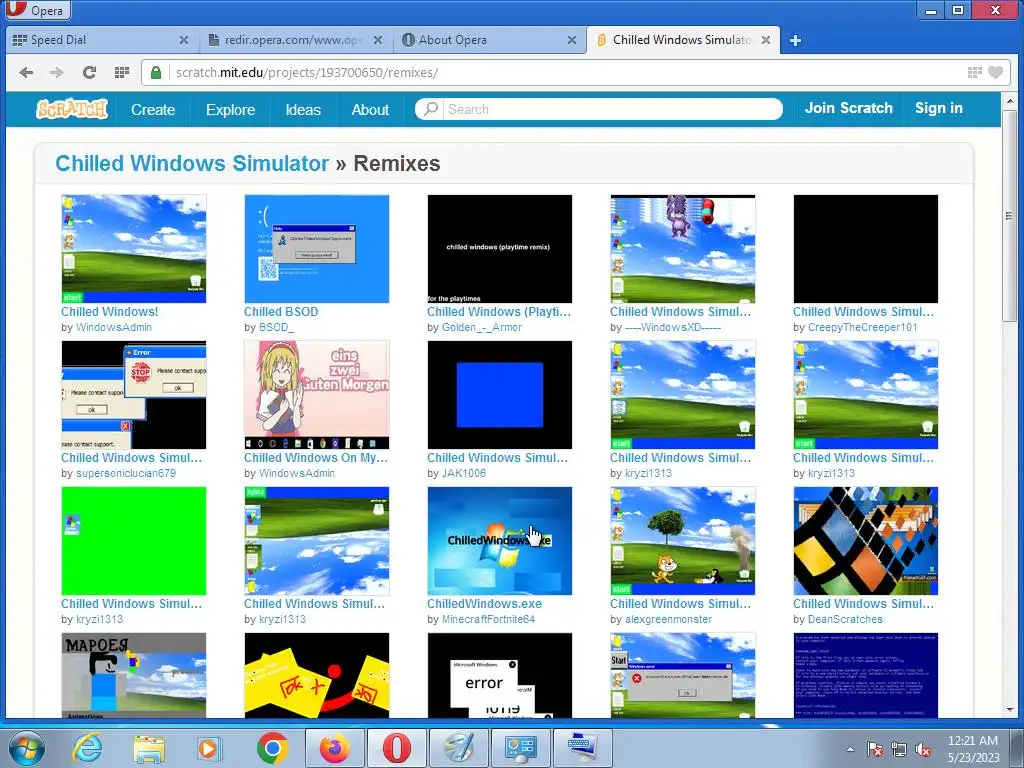The height and width of the screenshot is (768, 1024).
Task: Click Sign in
Action: coord(938,108)
